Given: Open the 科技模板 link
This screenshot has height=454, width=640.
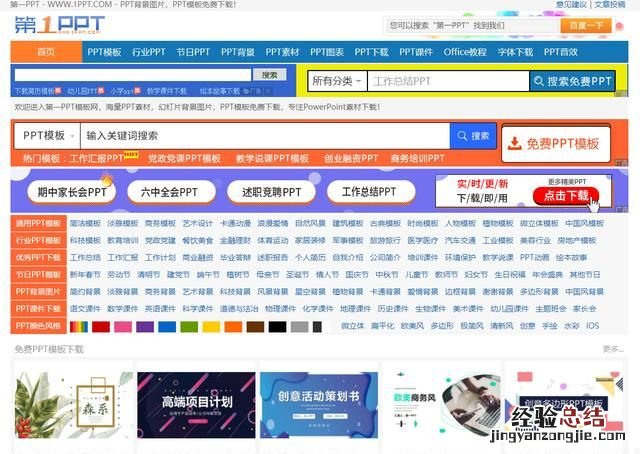Looking at the screenshot, I should [x=85, y=240].
